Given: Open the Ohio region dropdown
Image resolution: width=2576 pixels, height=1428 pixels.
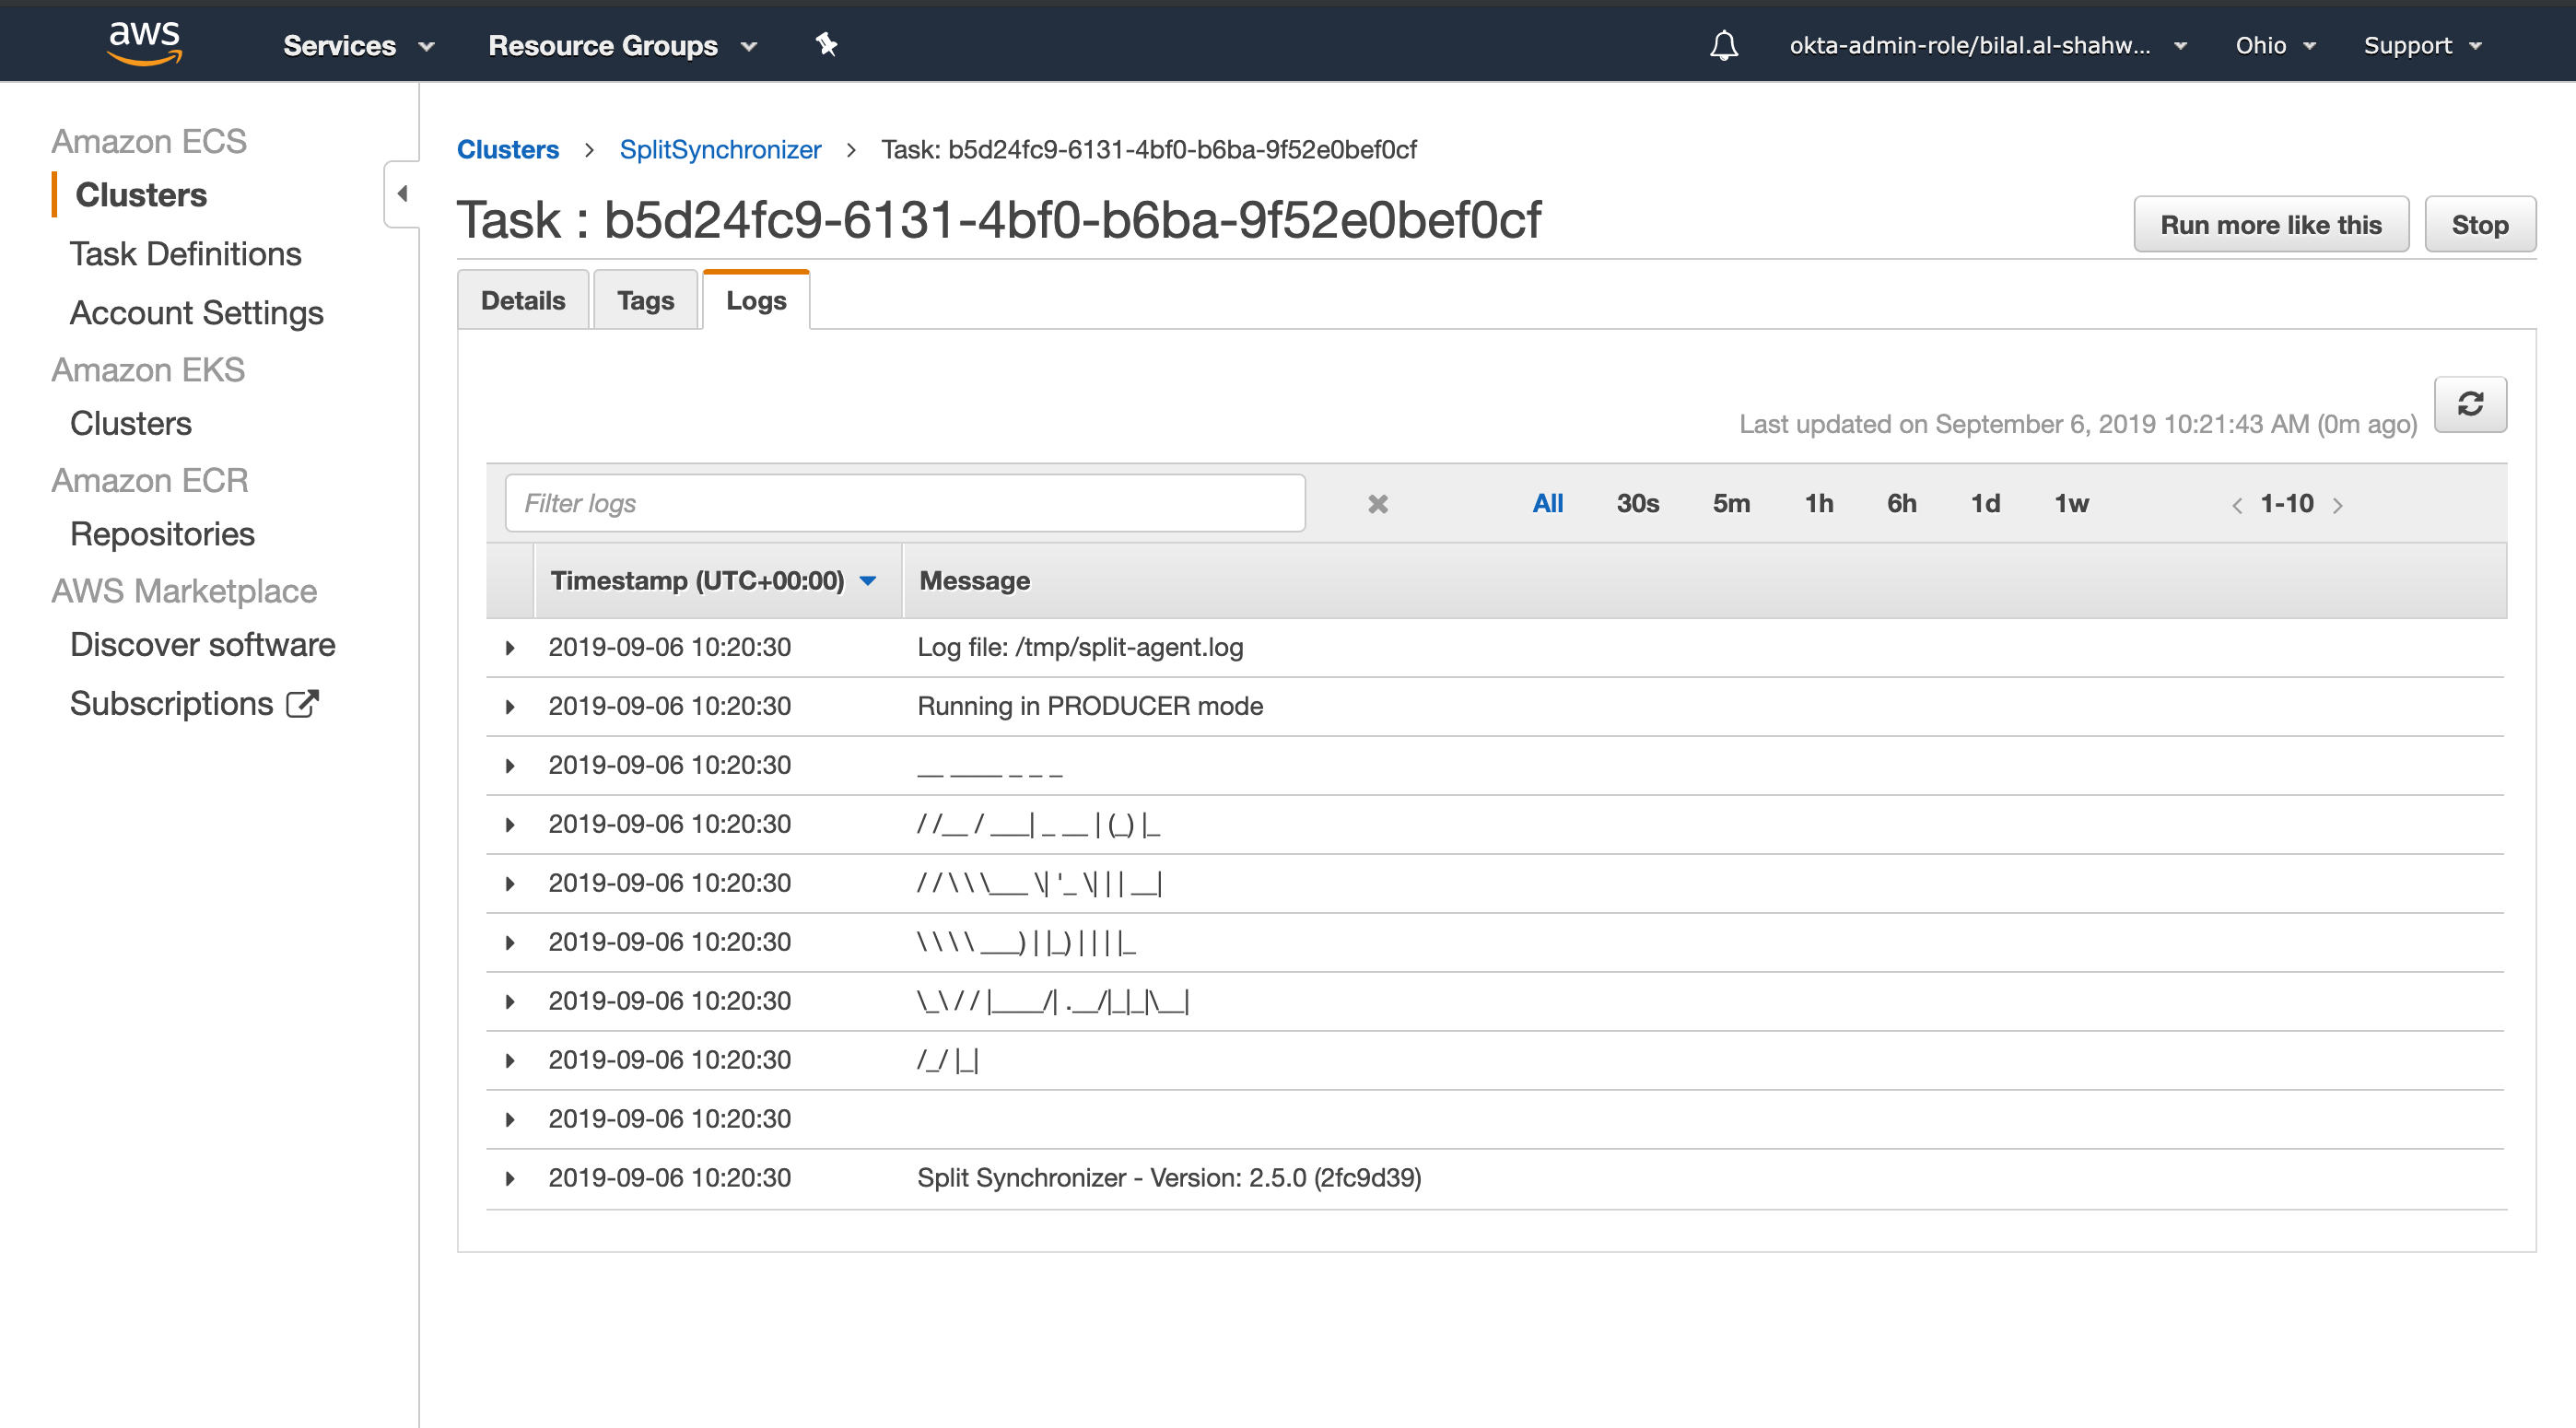Looking at the screenshot, I should point(2275,46).
